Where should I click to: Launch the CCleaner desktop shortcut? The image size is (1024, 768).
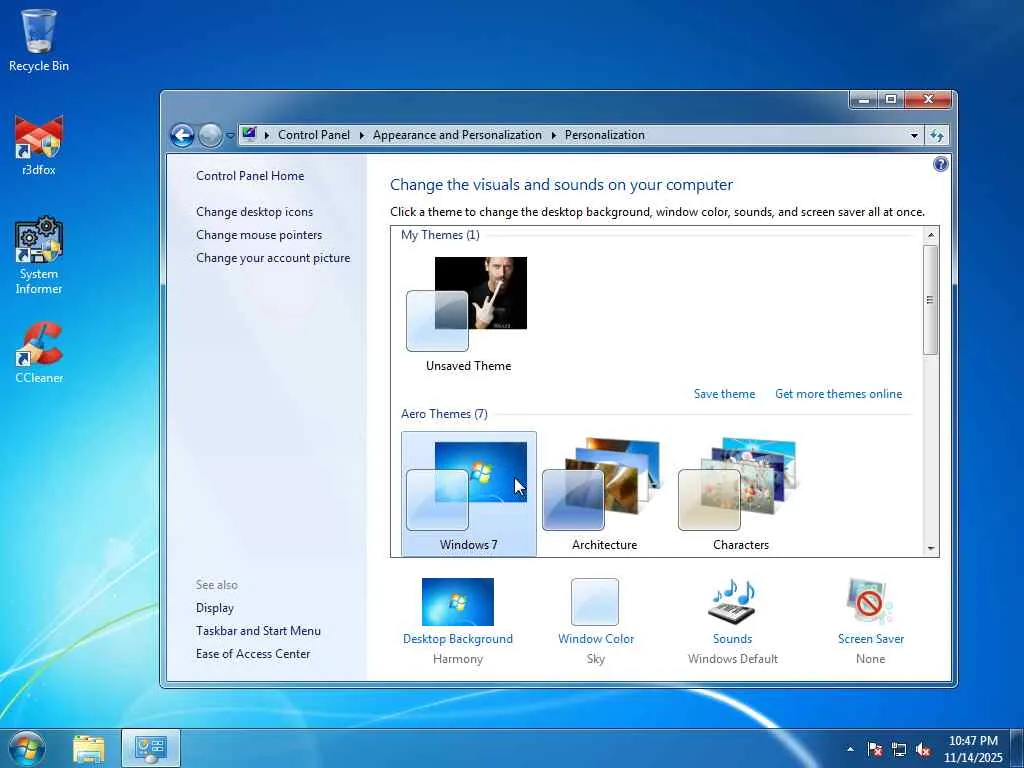39,353
